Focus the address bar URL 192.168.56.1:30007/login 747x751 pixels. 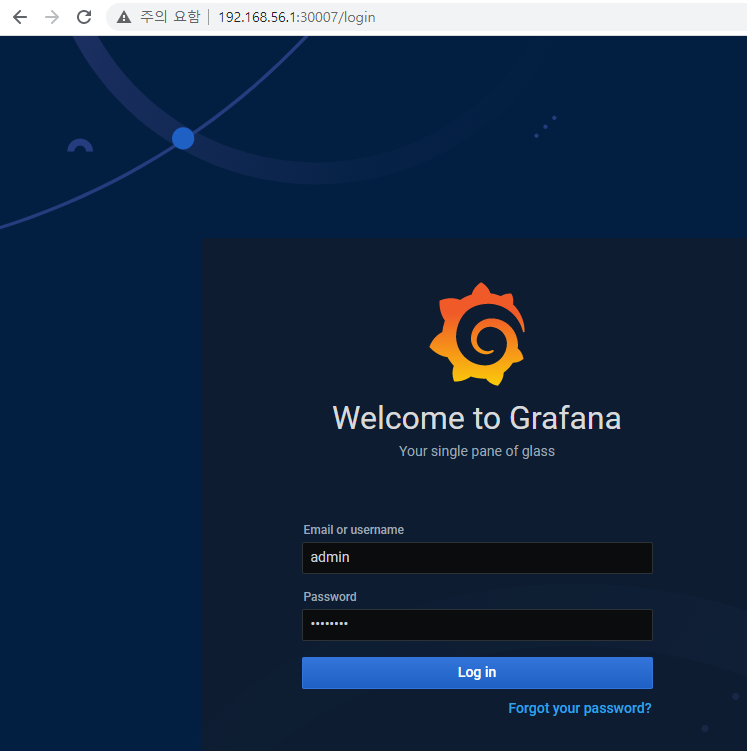296,17
